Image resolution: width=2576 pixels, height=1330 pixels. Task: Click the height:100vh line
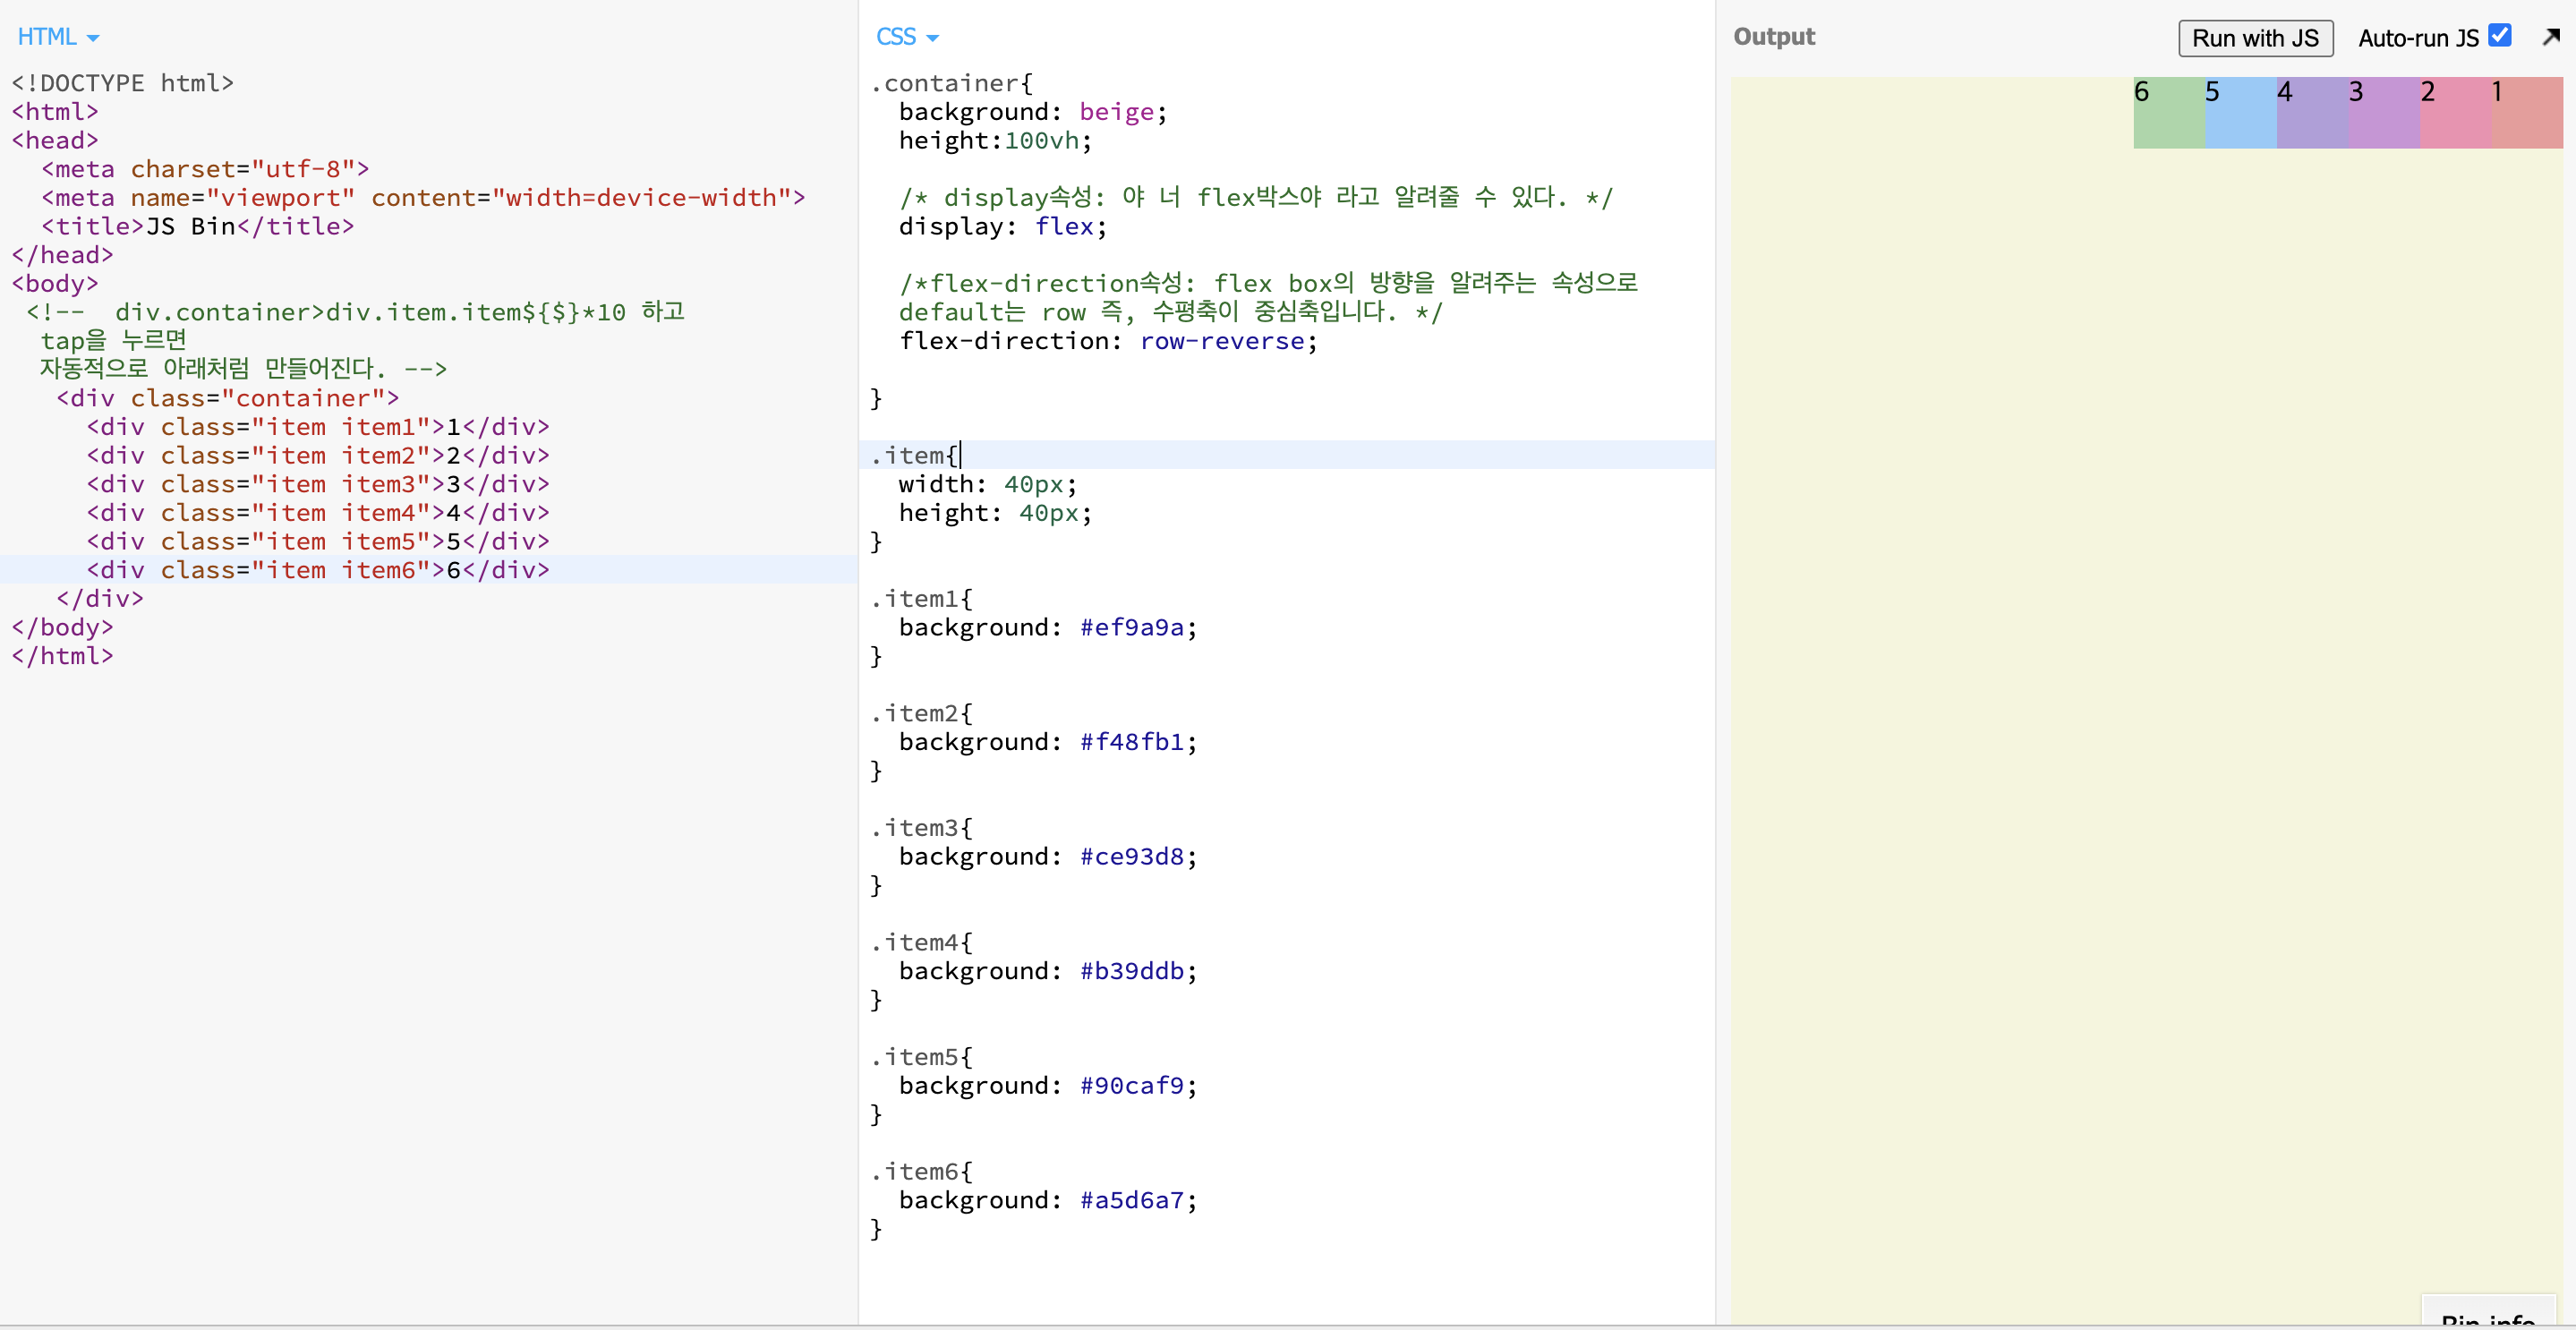(995, 140)
